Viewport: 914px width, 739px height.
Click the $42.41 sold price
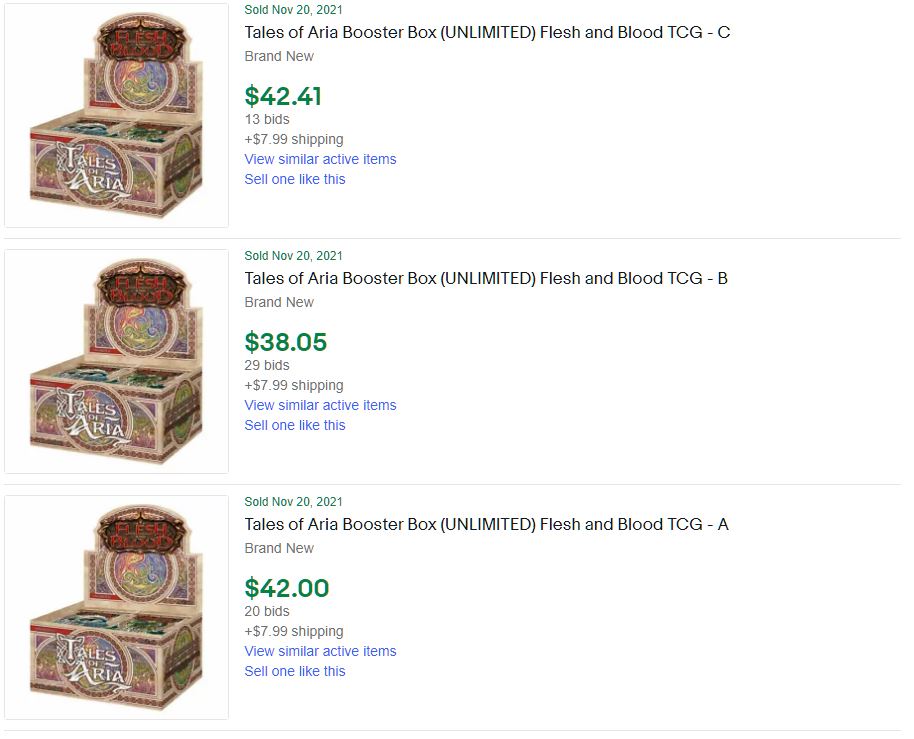coord(283,96)
